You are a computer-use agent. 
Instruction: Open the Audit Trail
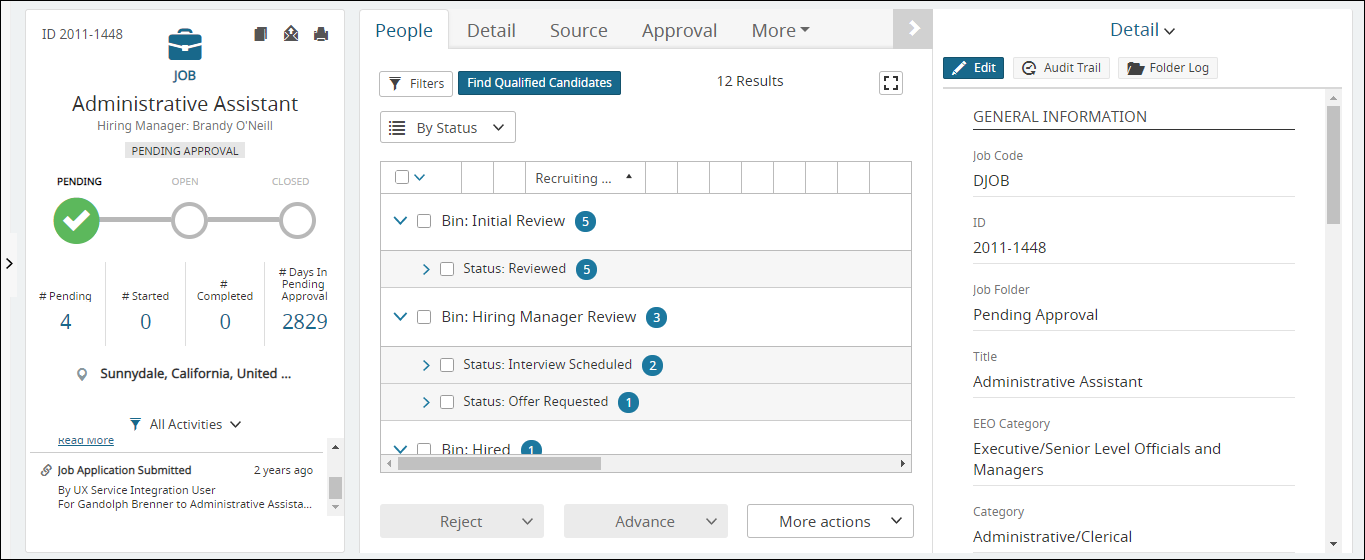1061,68
